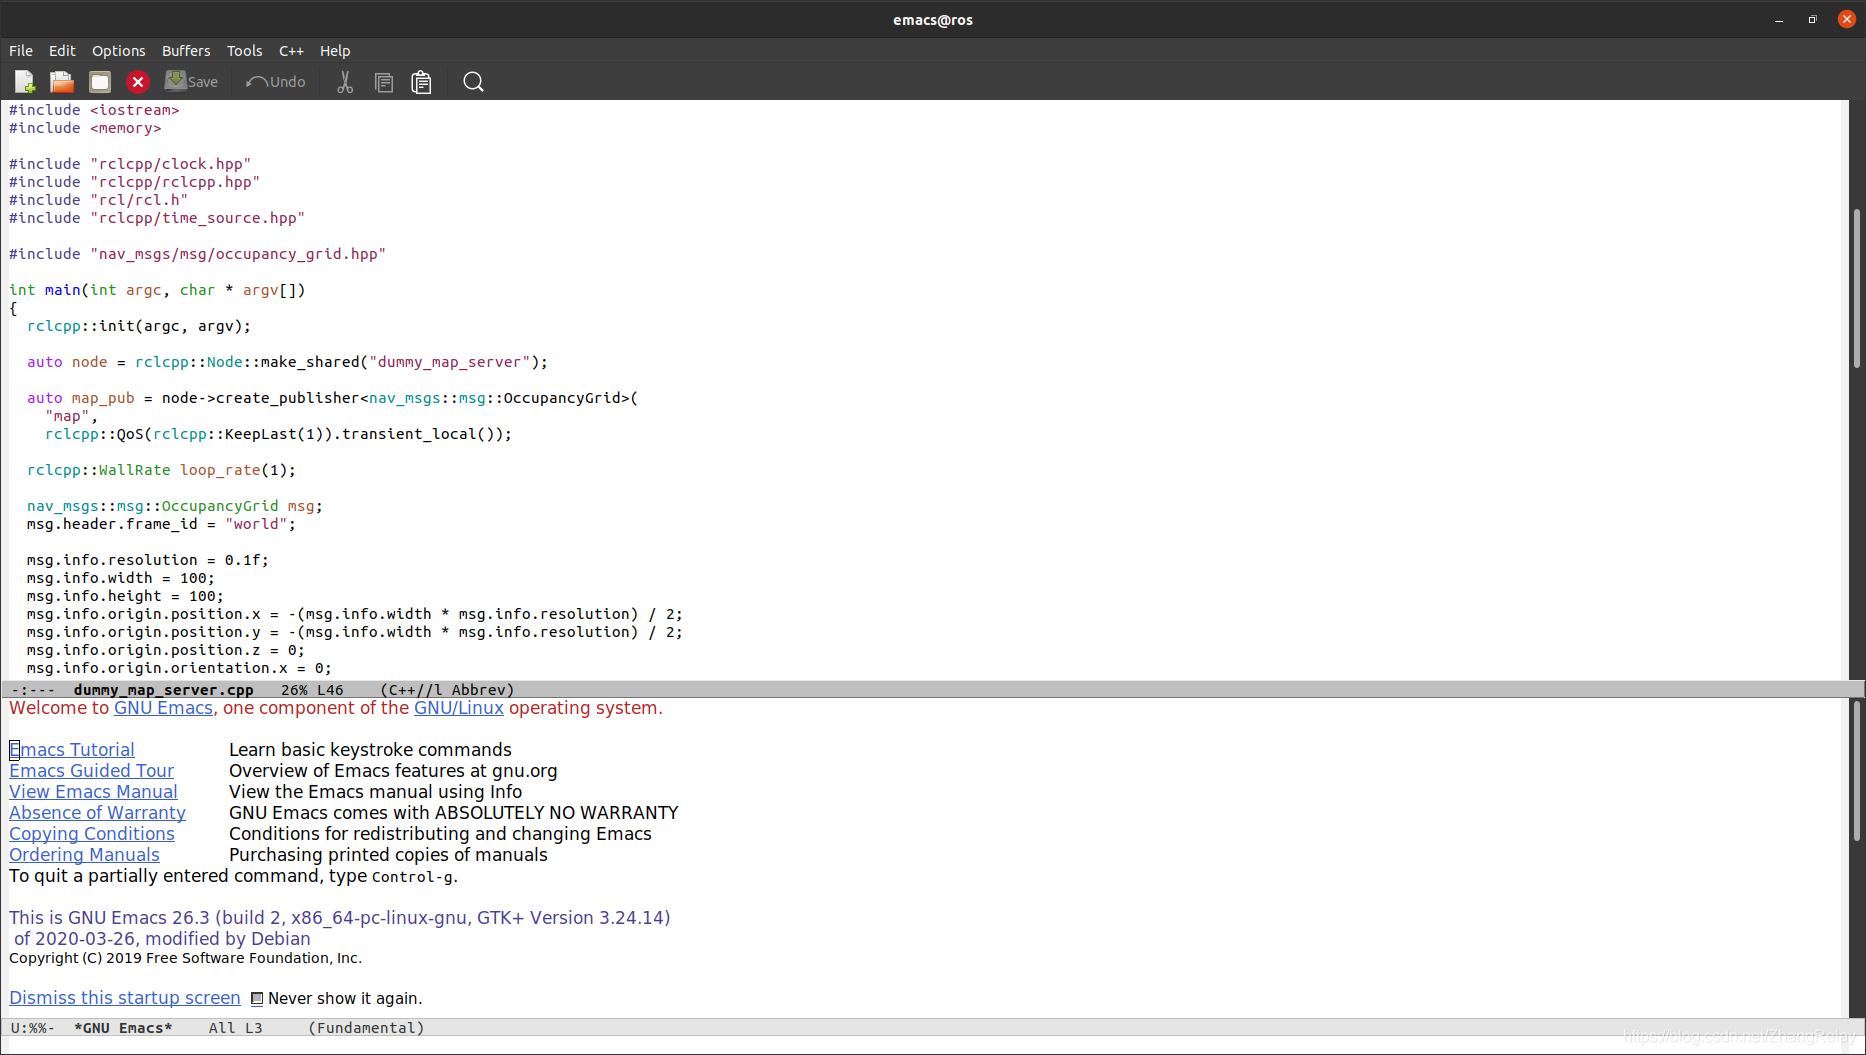
Task: Click the (C++//l Abbrev) mode indicator
Action: tap(447, 690)
